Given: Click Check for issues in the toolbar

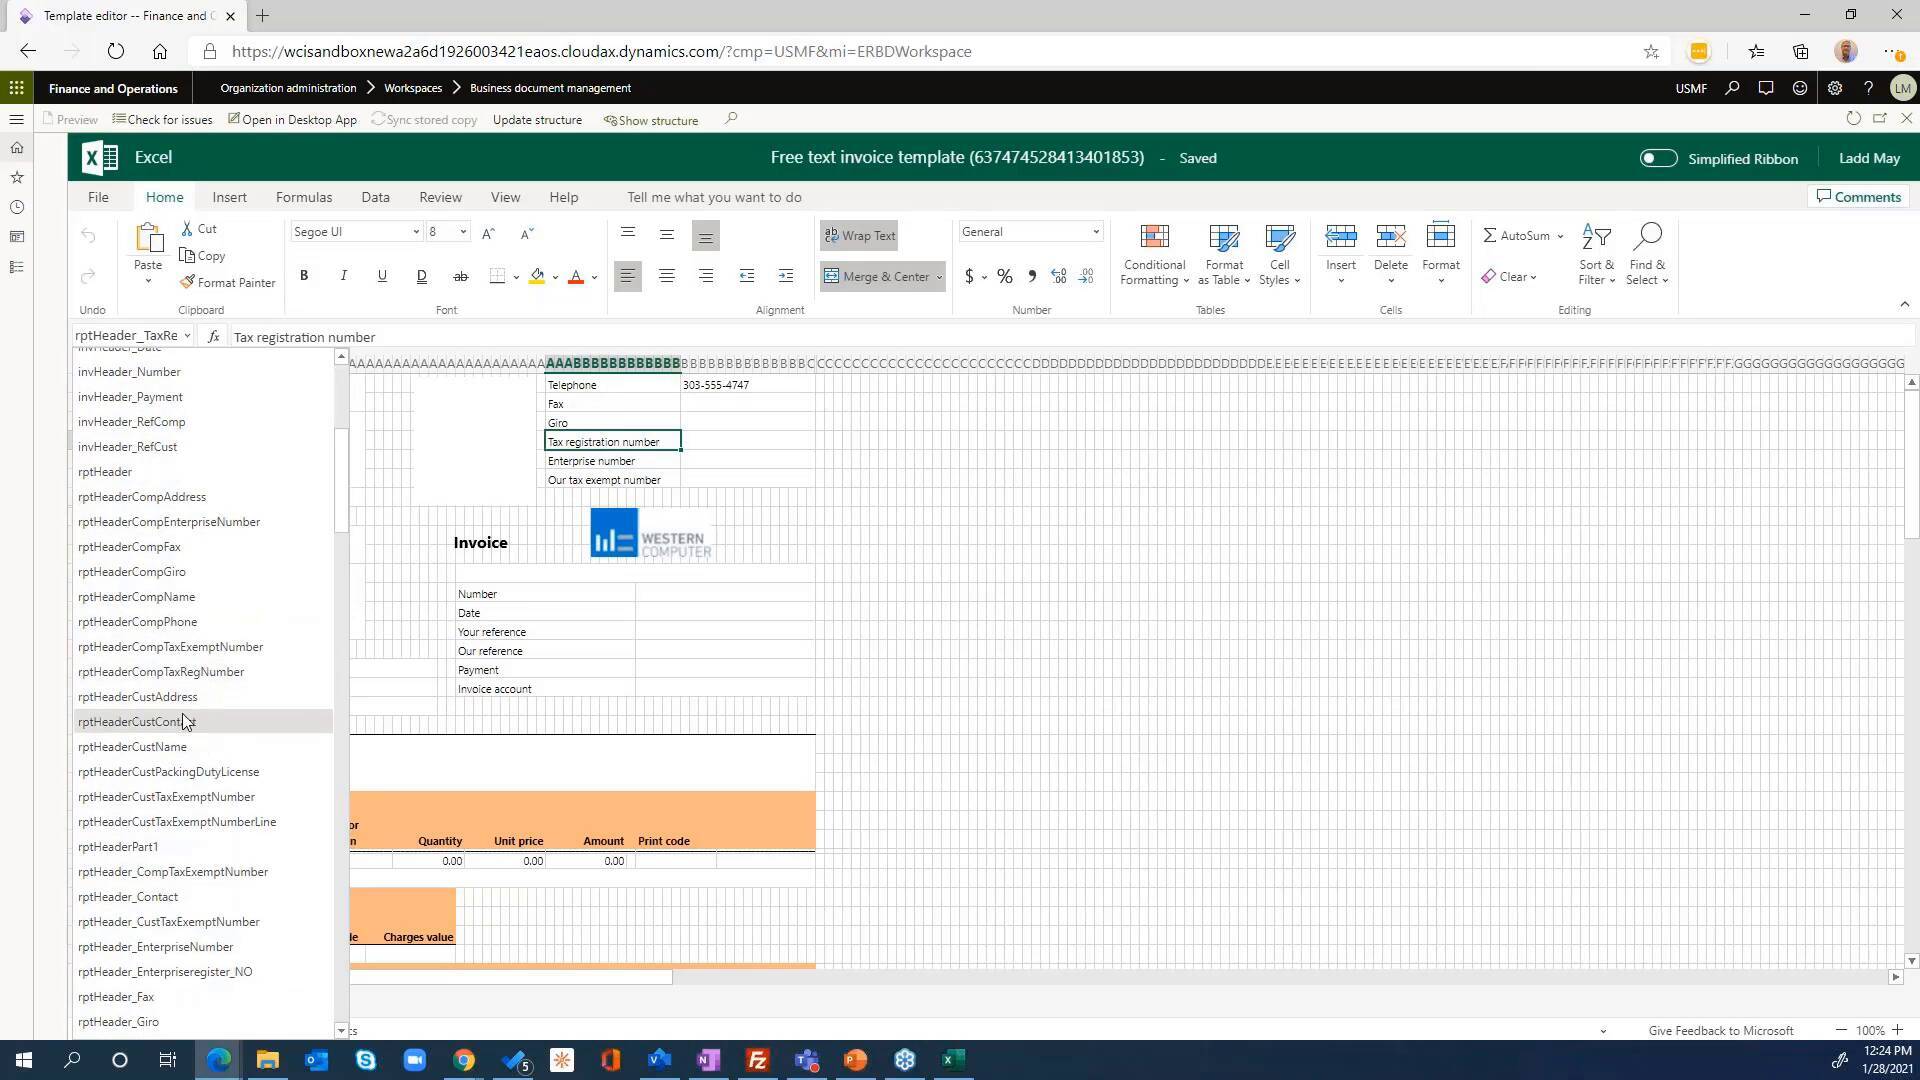Looking at the screenshot, I should 162,119.
